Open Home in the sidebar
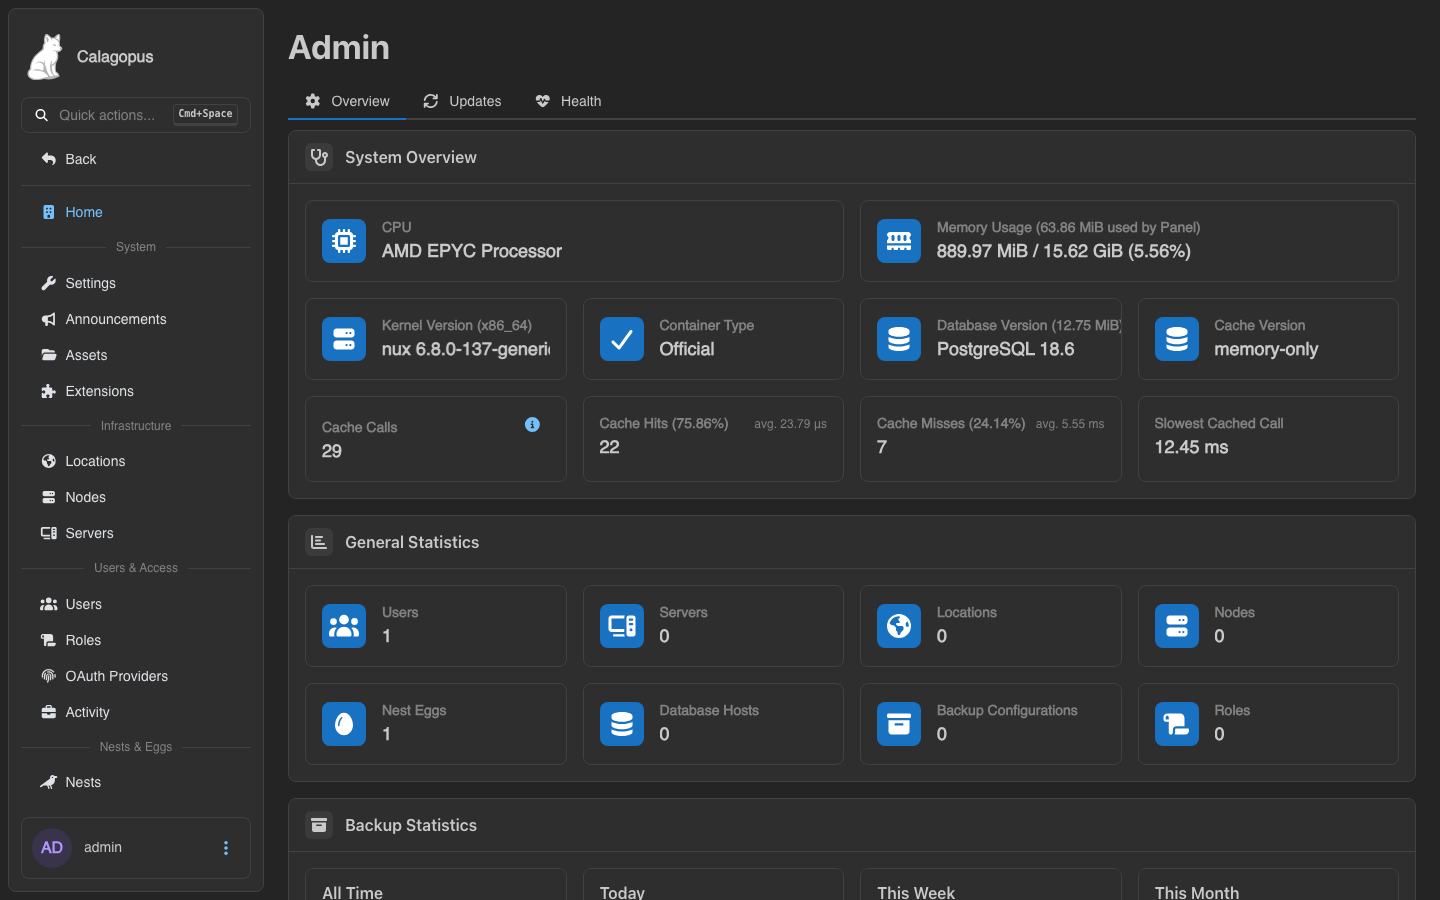Viewport: 1440px width, 900px height. click(136, 212)
